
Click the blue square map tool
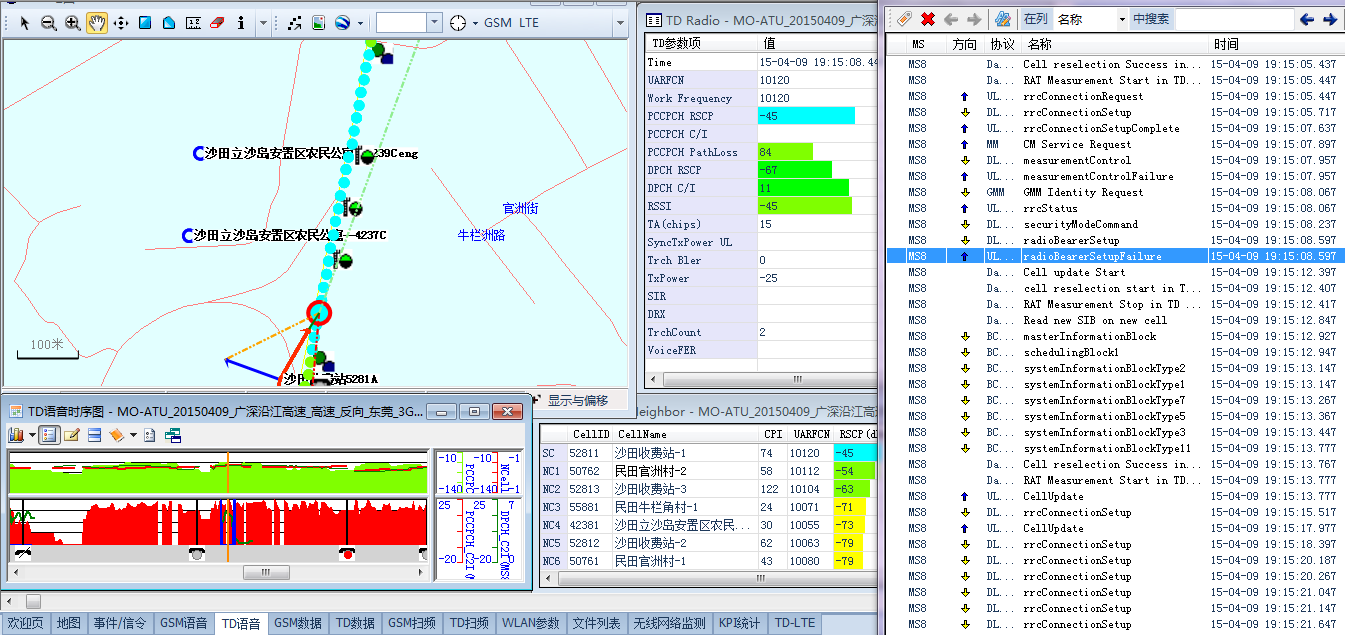(145, 22)
